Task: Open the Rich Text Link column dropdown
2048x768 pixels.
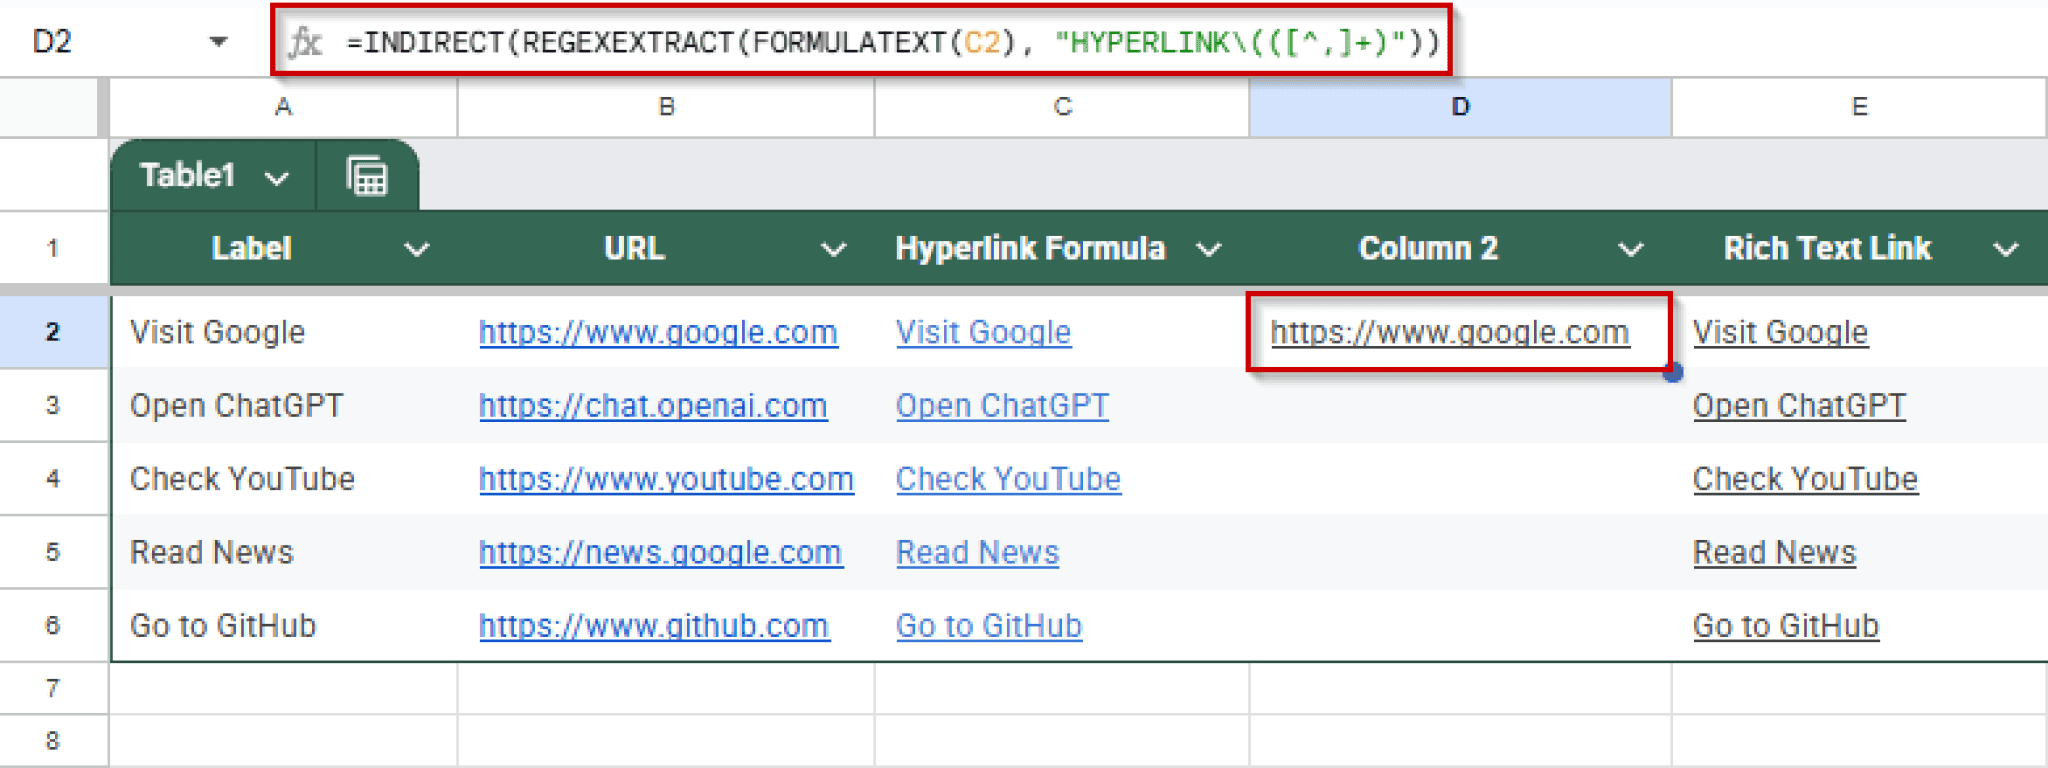Action: (2005, 249)
